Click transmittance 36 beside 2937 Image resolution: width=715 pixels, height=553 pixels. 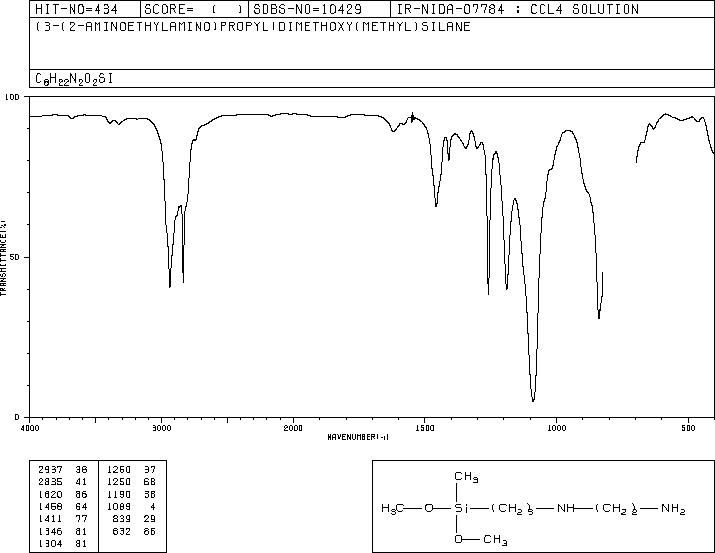[81, 470]
